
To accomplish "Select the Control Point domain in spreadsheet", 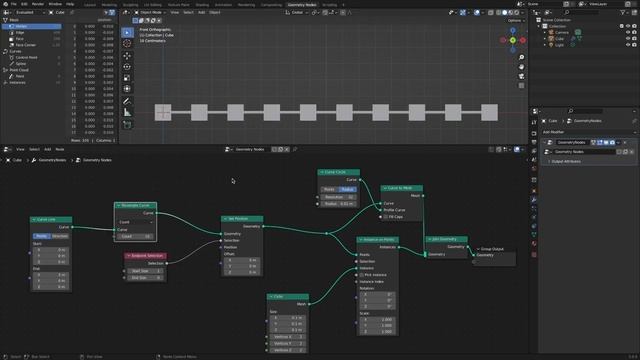I will 32,58.
